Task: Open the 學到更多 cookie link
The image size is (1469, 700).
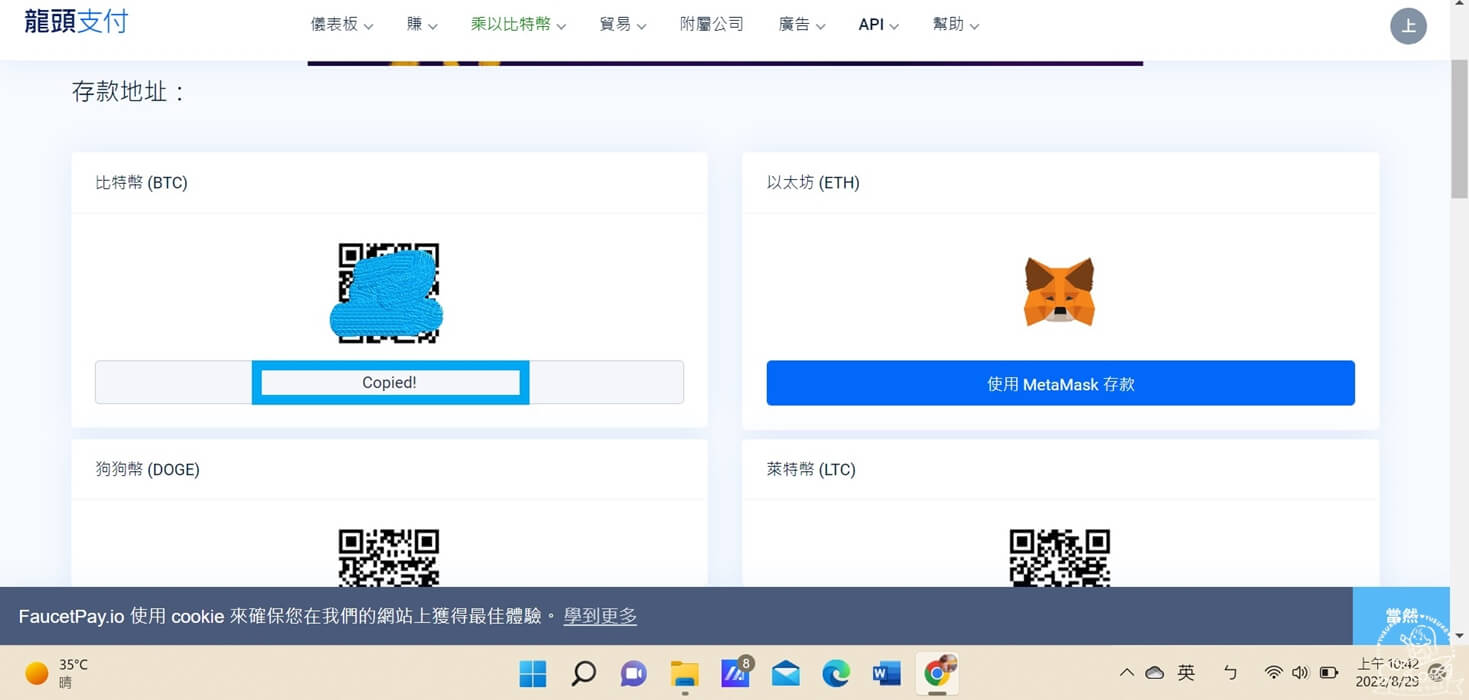Action: click(x=600, y=616)
